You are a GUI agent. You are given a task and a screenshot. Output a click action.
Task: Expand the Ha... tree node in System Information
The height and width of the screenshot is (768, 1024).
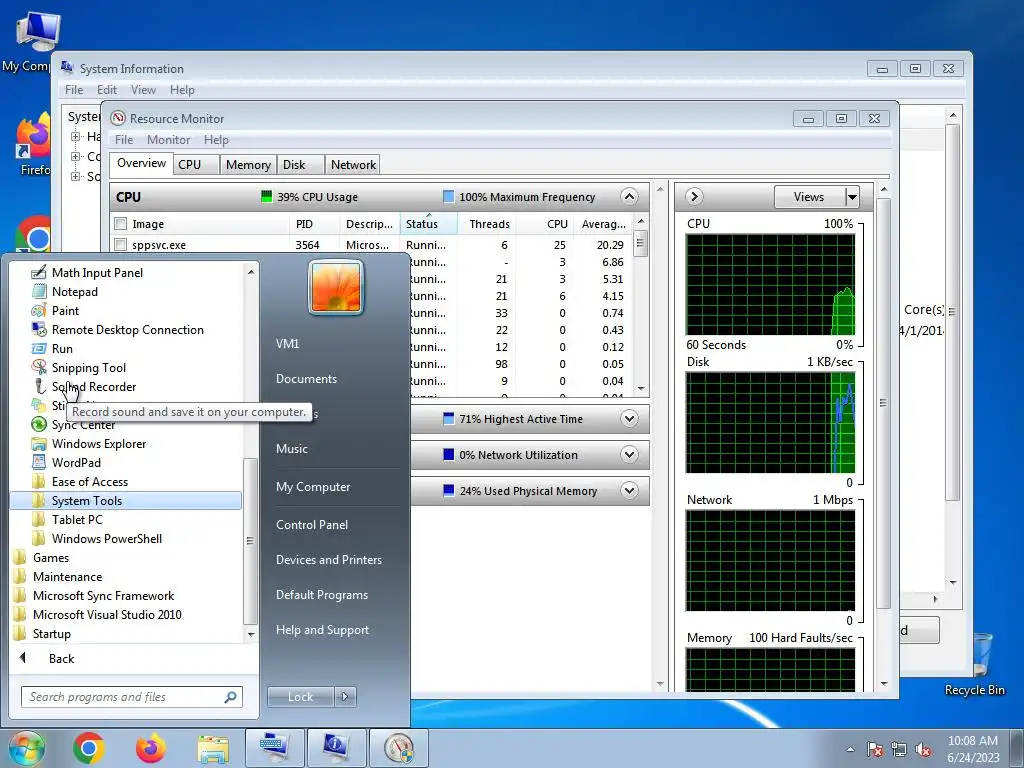point(76,136)
